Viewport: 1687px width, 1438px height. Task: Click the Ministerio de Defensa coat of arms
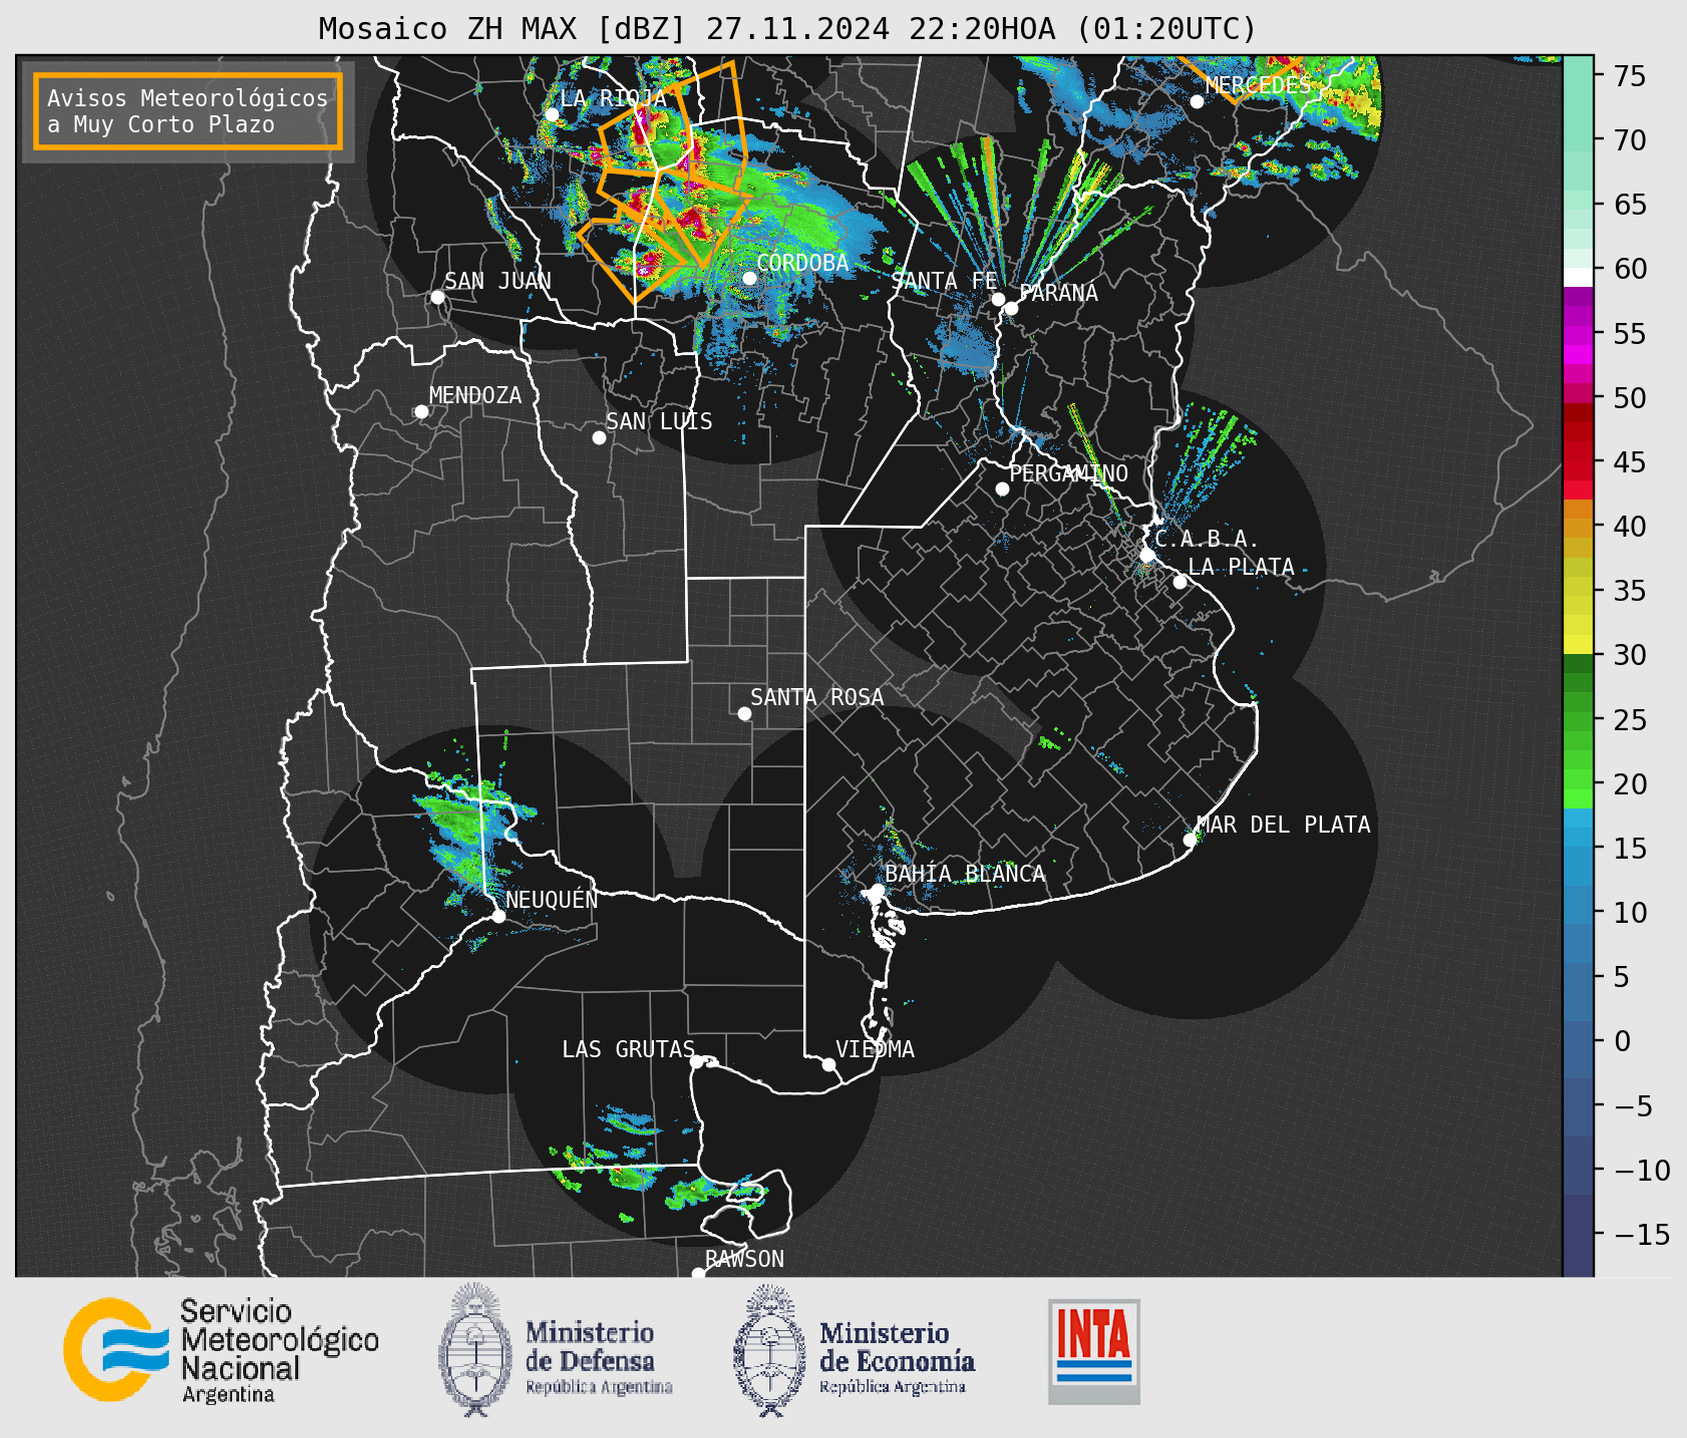click(475, 1350)
